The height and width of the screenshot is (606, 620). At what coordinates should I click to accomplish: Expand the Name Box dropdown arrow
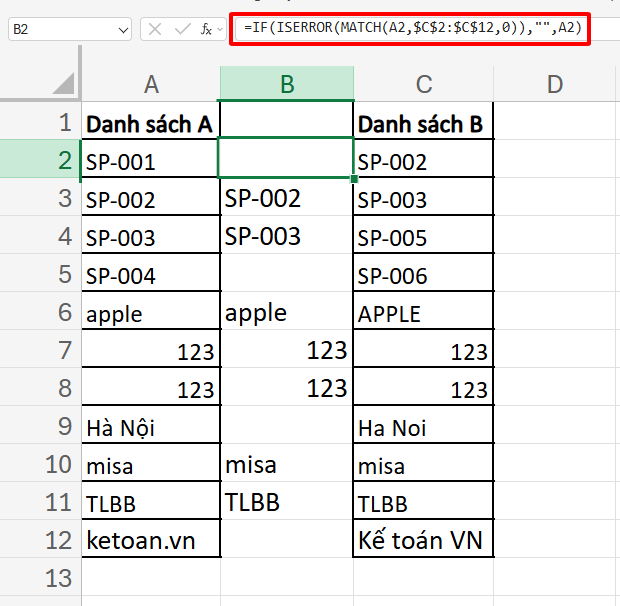[x=123, y=30]
